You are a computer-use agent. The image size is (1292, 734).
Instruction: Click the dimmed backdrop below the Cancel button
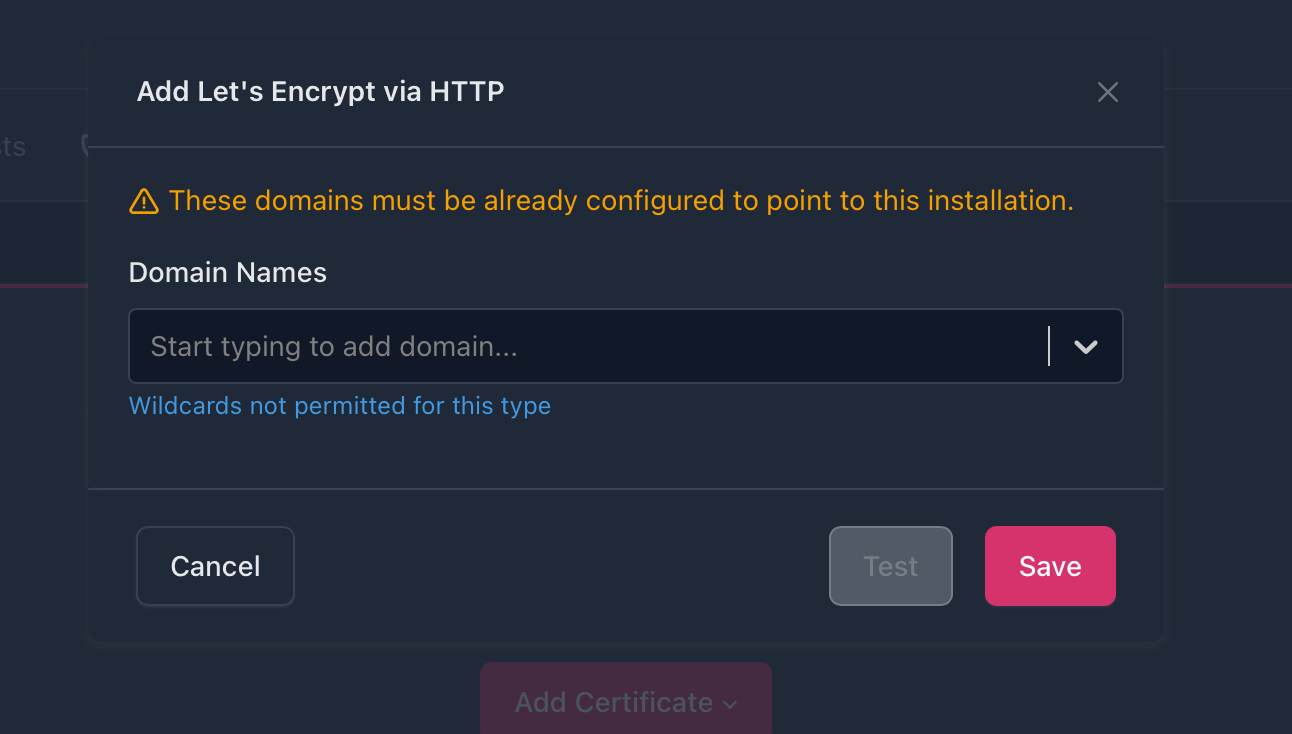215,690
